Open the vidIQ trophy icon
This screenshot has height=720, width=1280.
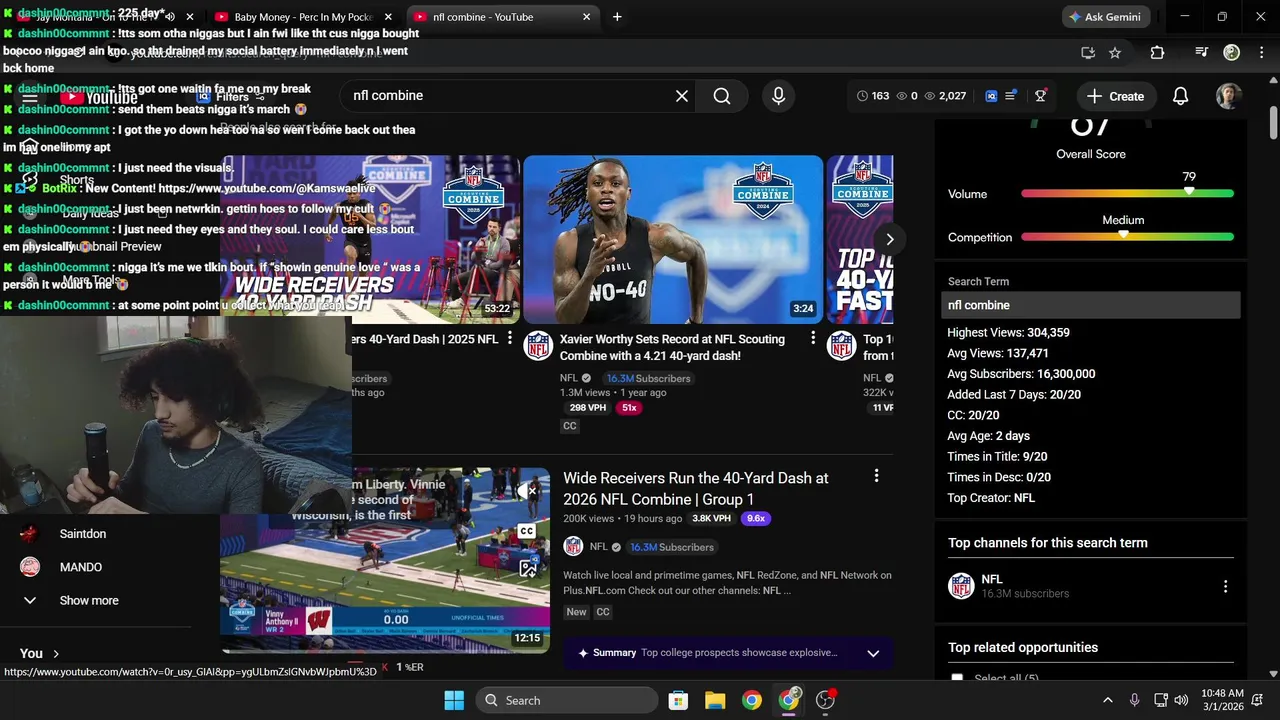(1040, 96)
